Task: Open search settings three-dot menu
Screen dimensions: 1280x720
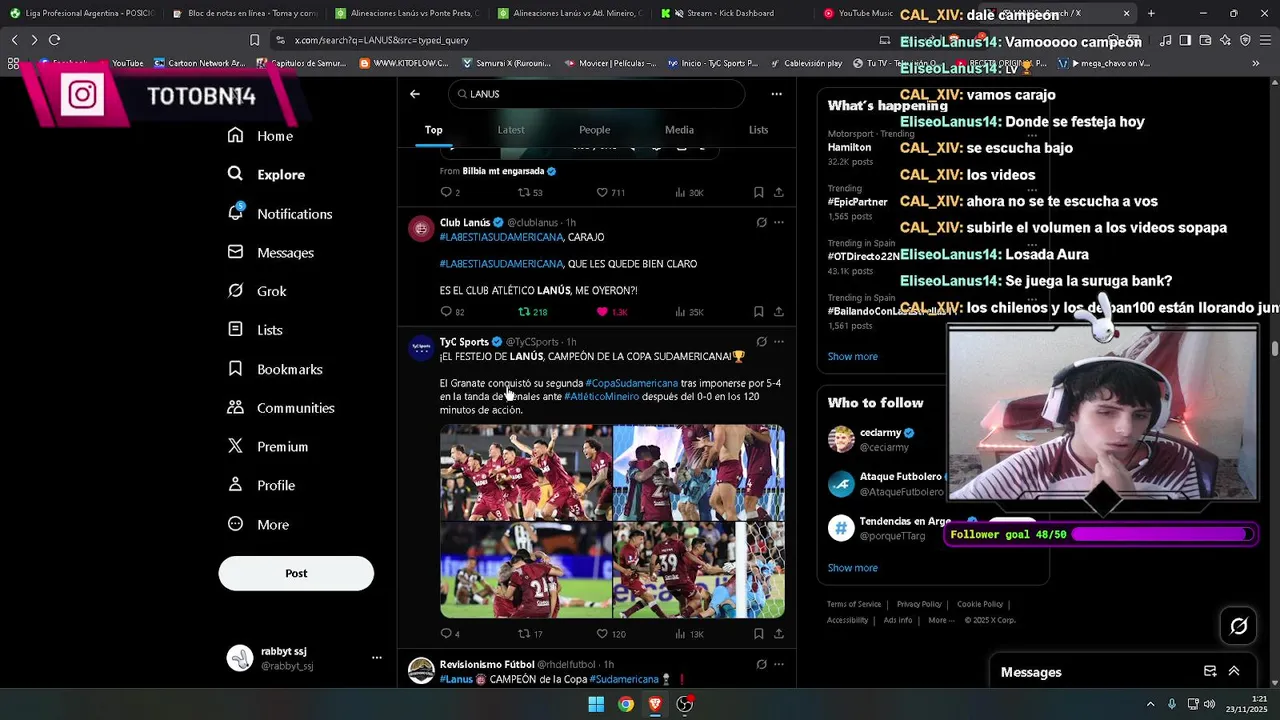Action: pos(776,94)
